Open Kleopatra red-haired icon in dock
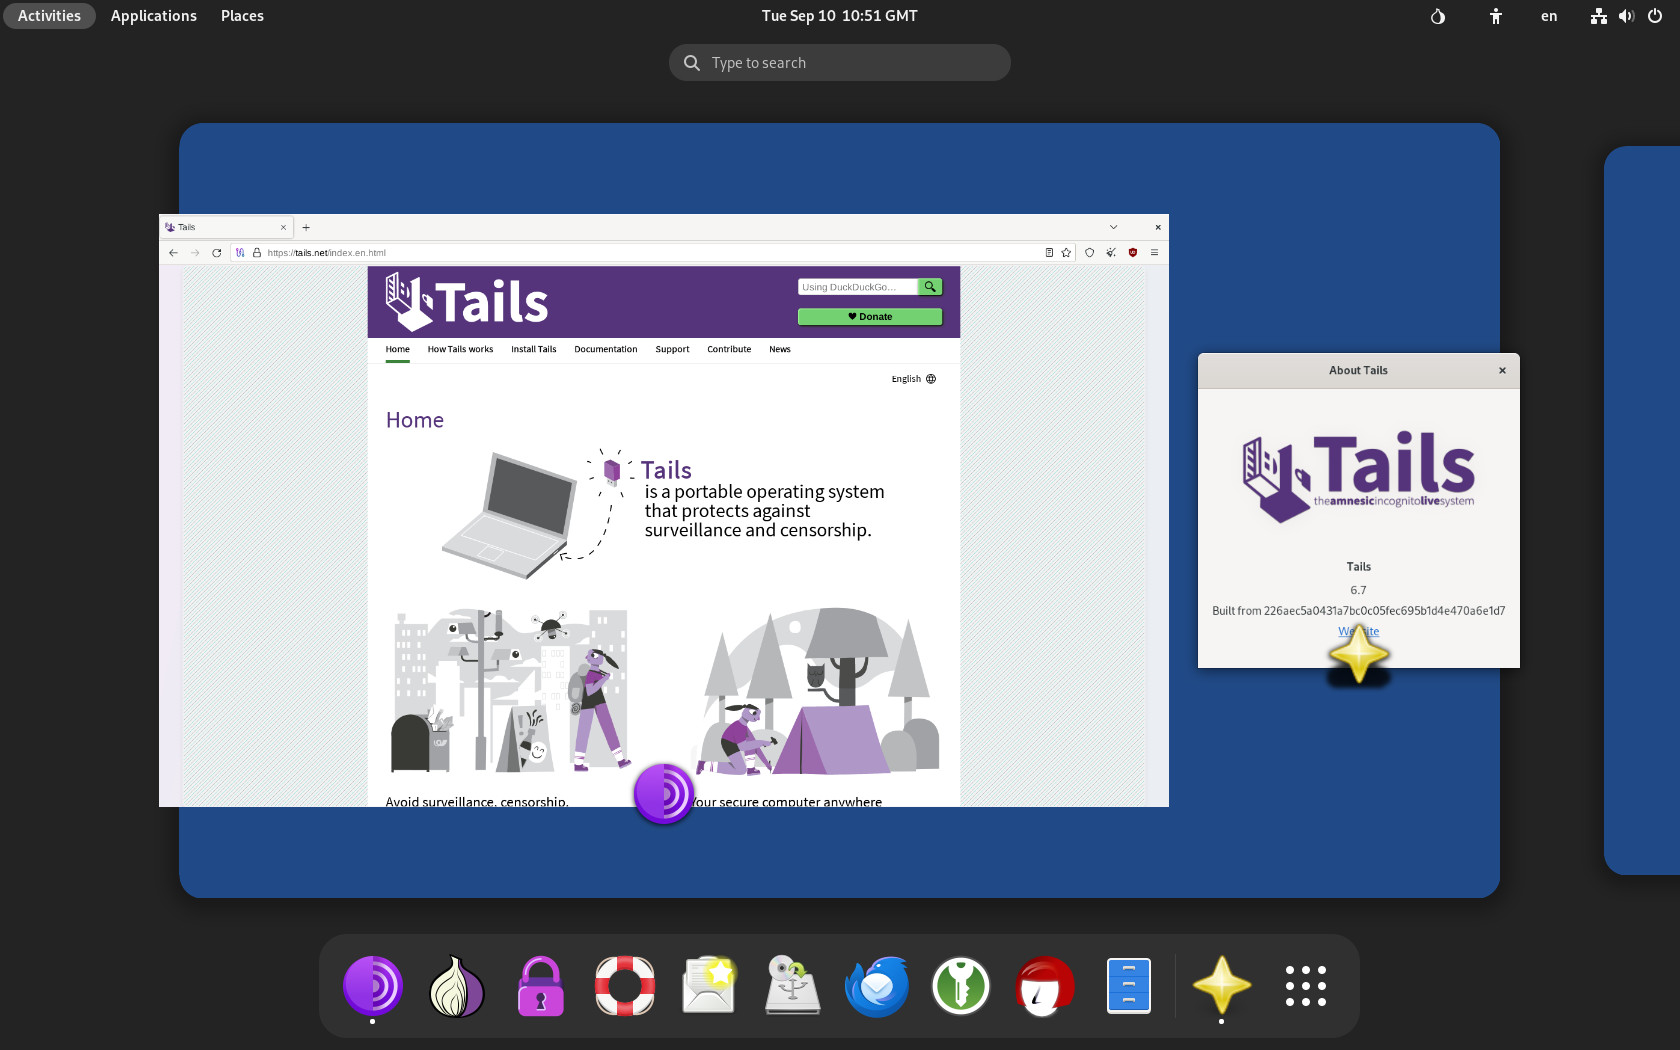This screenshot has width=1680, height=1050. click(x=1045, y=986)
